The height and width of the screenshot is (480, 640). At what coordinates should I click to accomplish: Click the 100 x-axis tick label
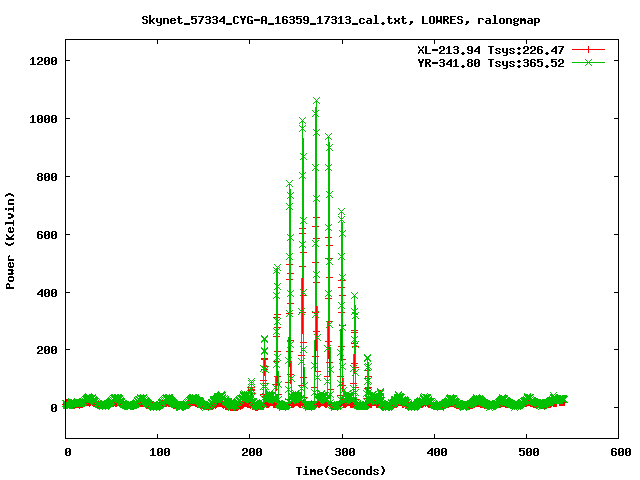[x=160, y=452]
